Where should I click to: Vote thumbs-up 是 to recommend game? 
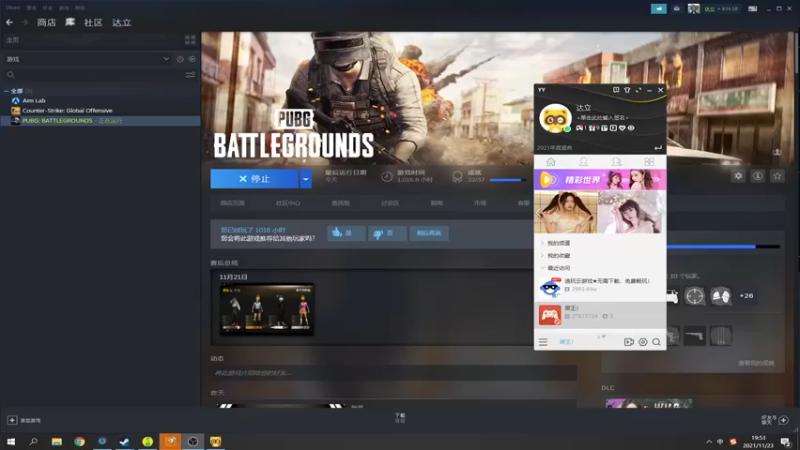click(346, 233)
